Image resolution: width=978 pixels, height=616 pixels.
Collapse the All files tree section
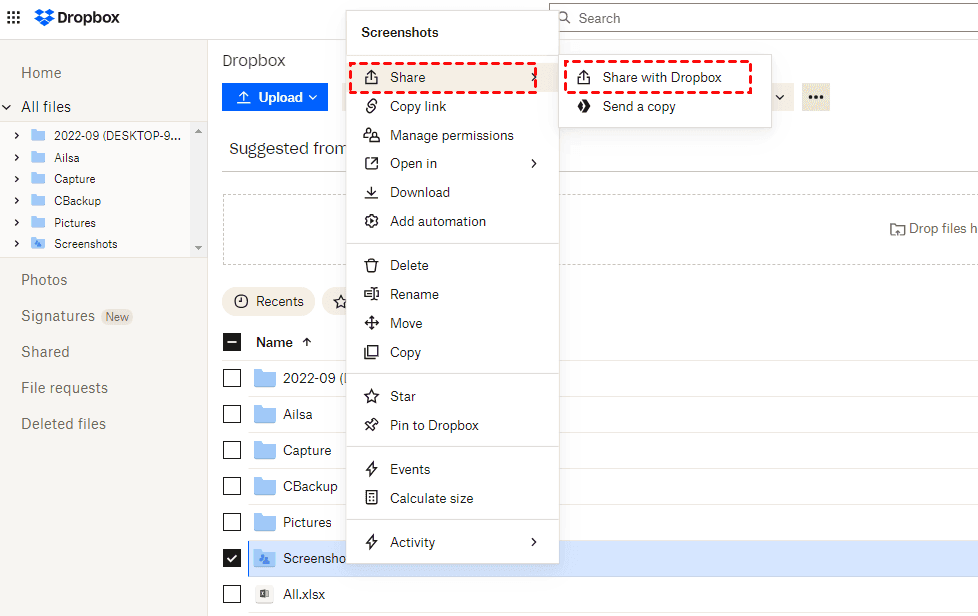[7, 107]
